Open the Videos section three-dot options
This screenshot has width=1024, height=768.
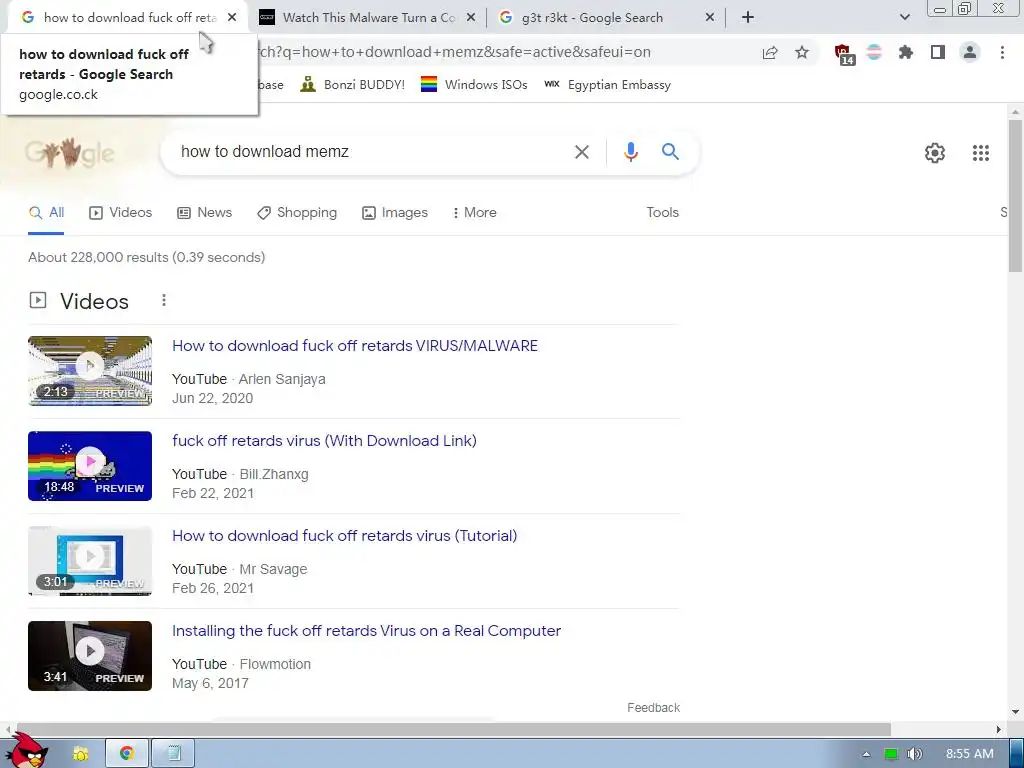[x=164, y=300]
